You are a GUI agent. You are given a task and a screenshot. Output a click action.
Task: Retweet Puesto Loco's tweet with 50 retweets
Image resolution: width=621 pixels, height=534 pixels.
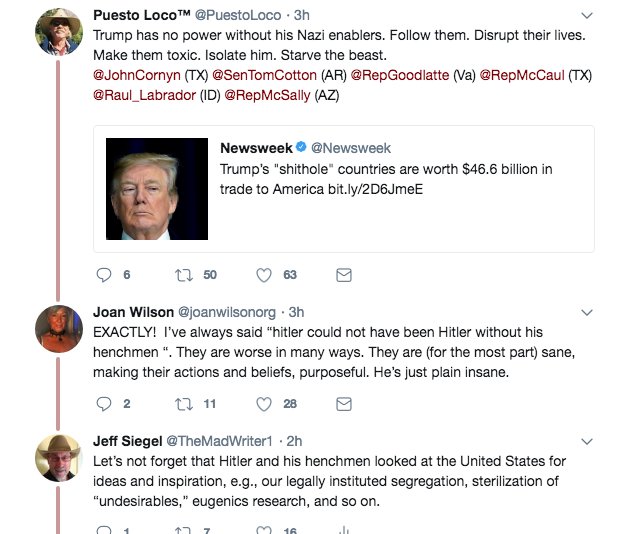[184, 275]
